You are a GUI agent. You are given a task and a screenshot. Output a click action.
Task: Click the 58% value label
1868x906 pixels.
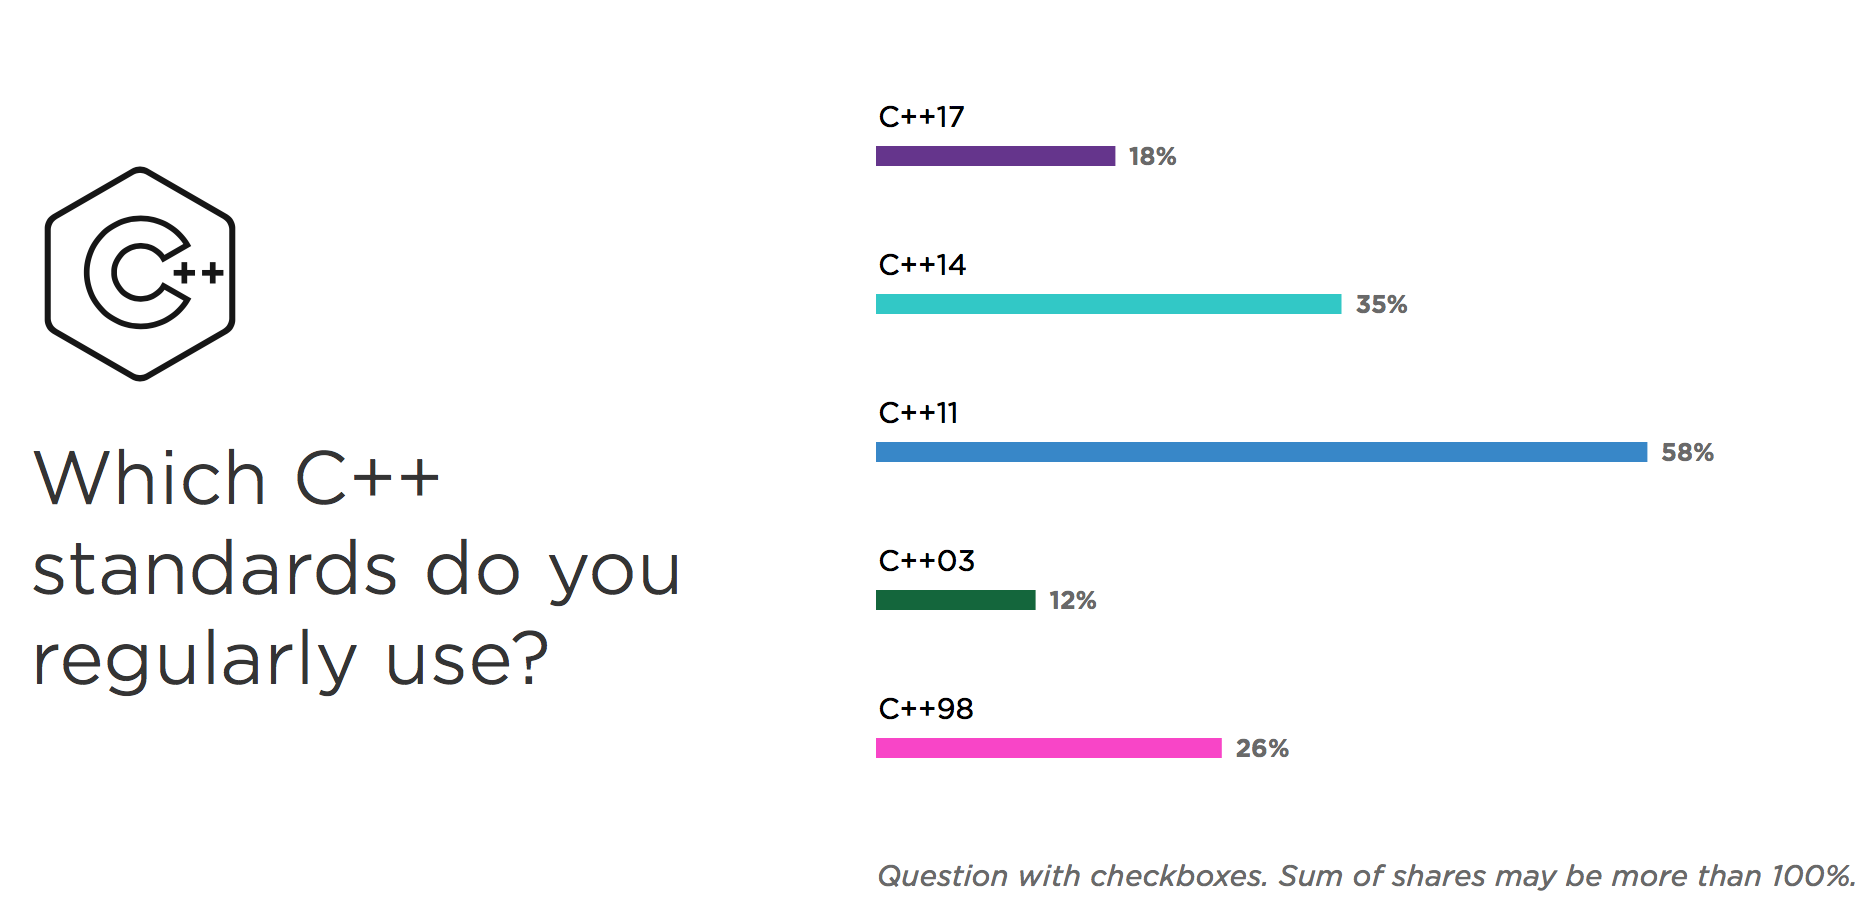click(x=1687, y=453)
